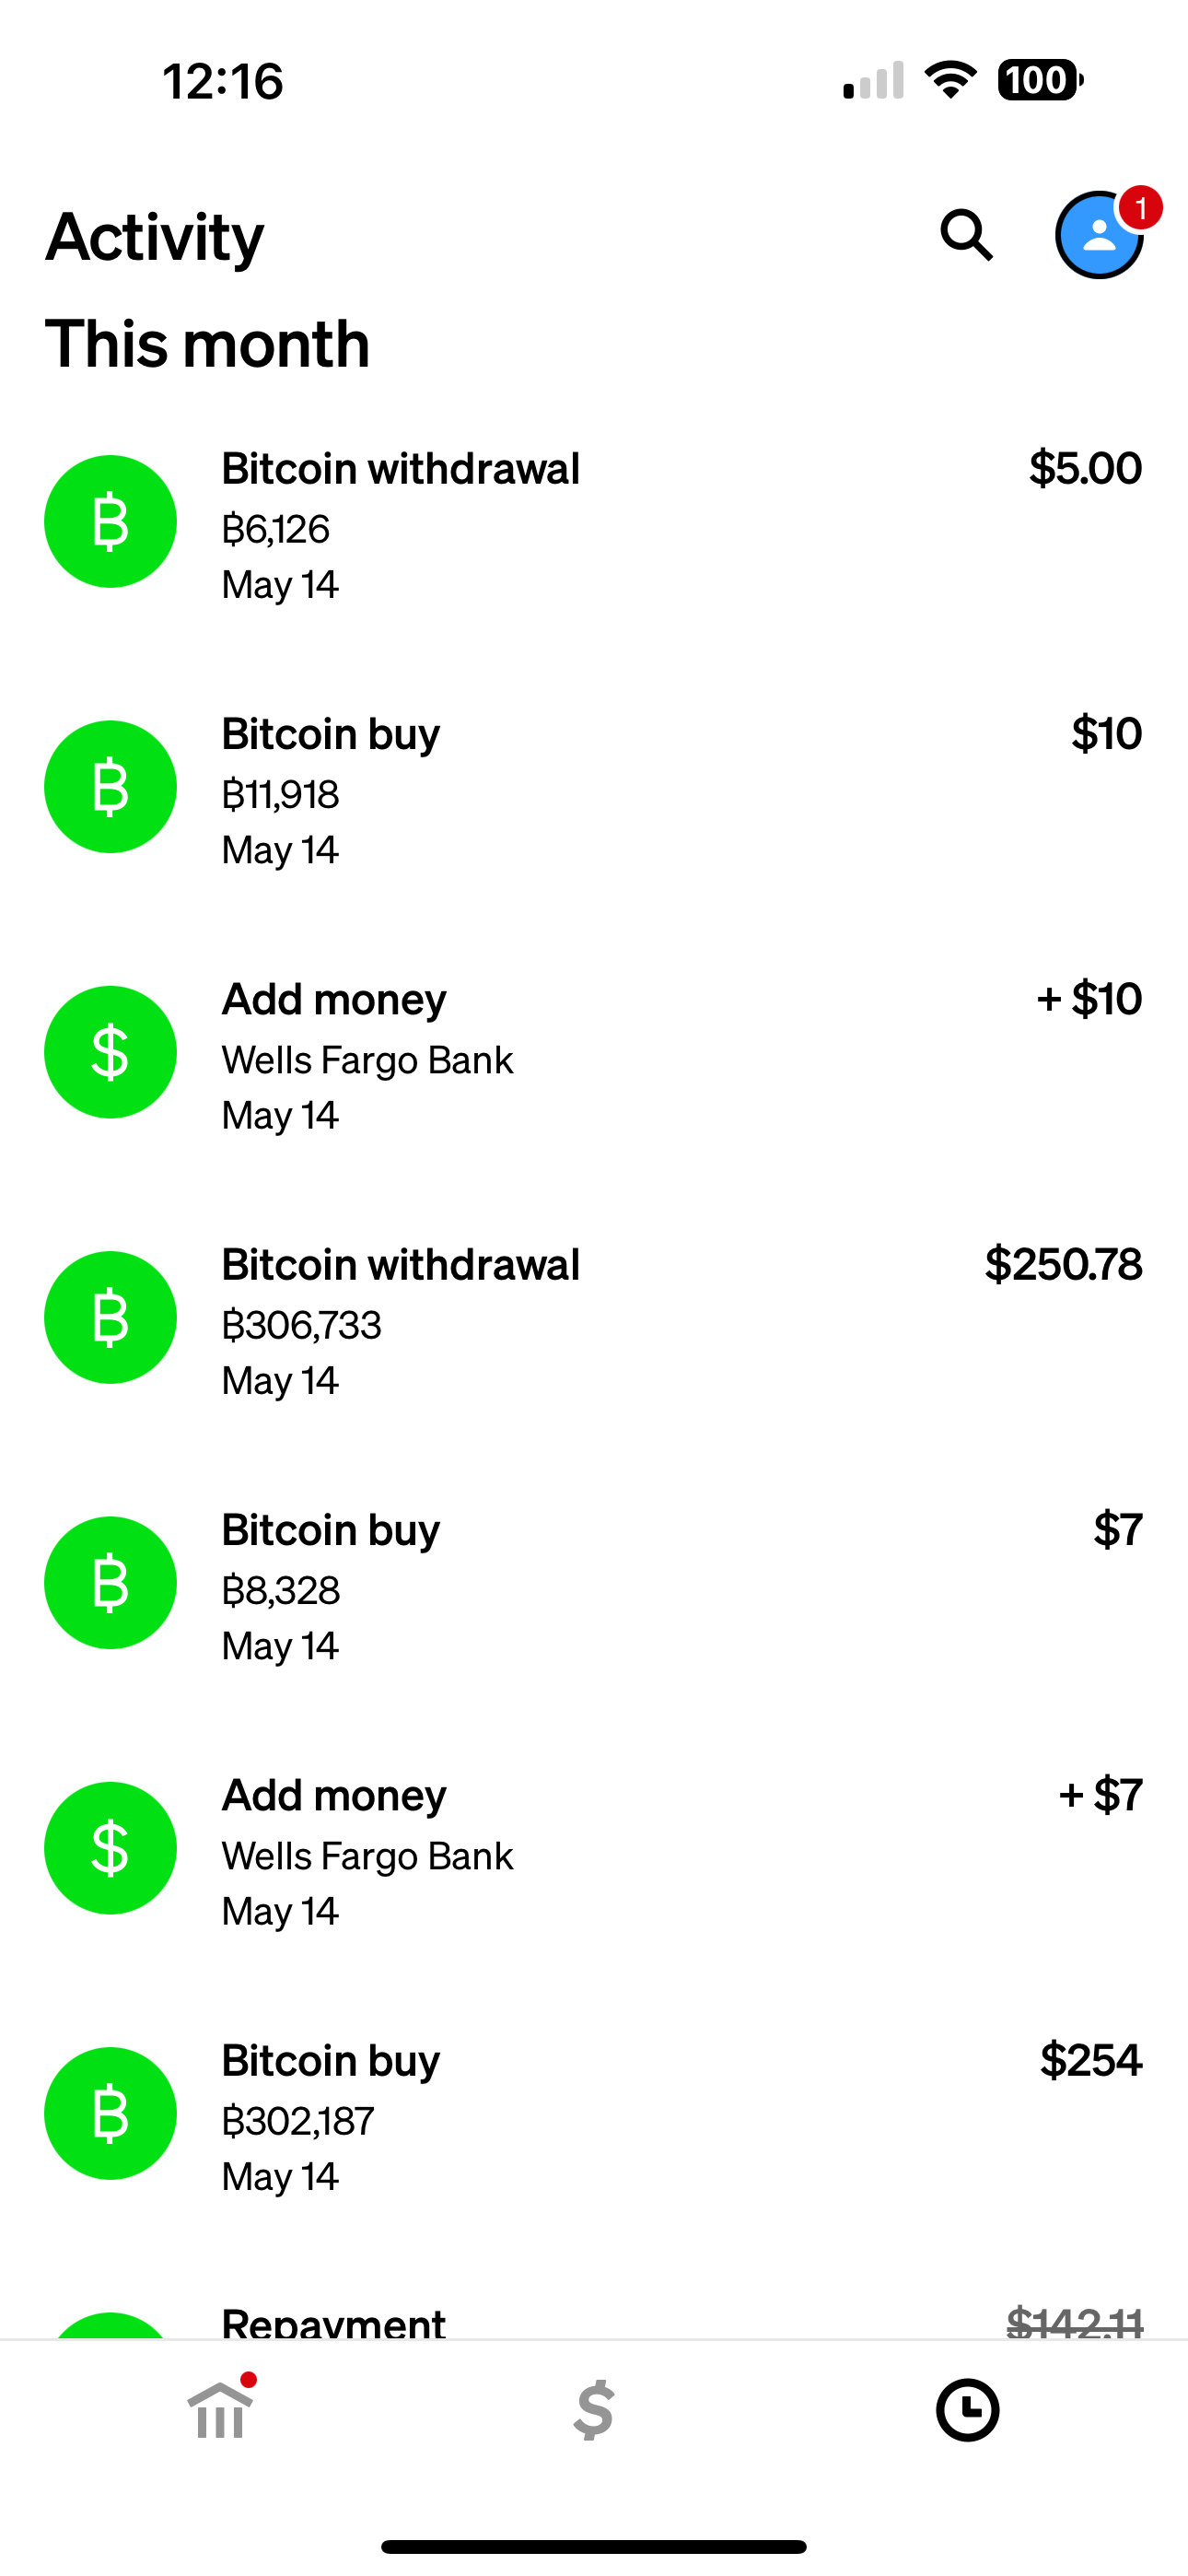
Task: View the + $10 Wells Fargo Bank deposit
Action: pyautogui.click(x=594, y=1054)
